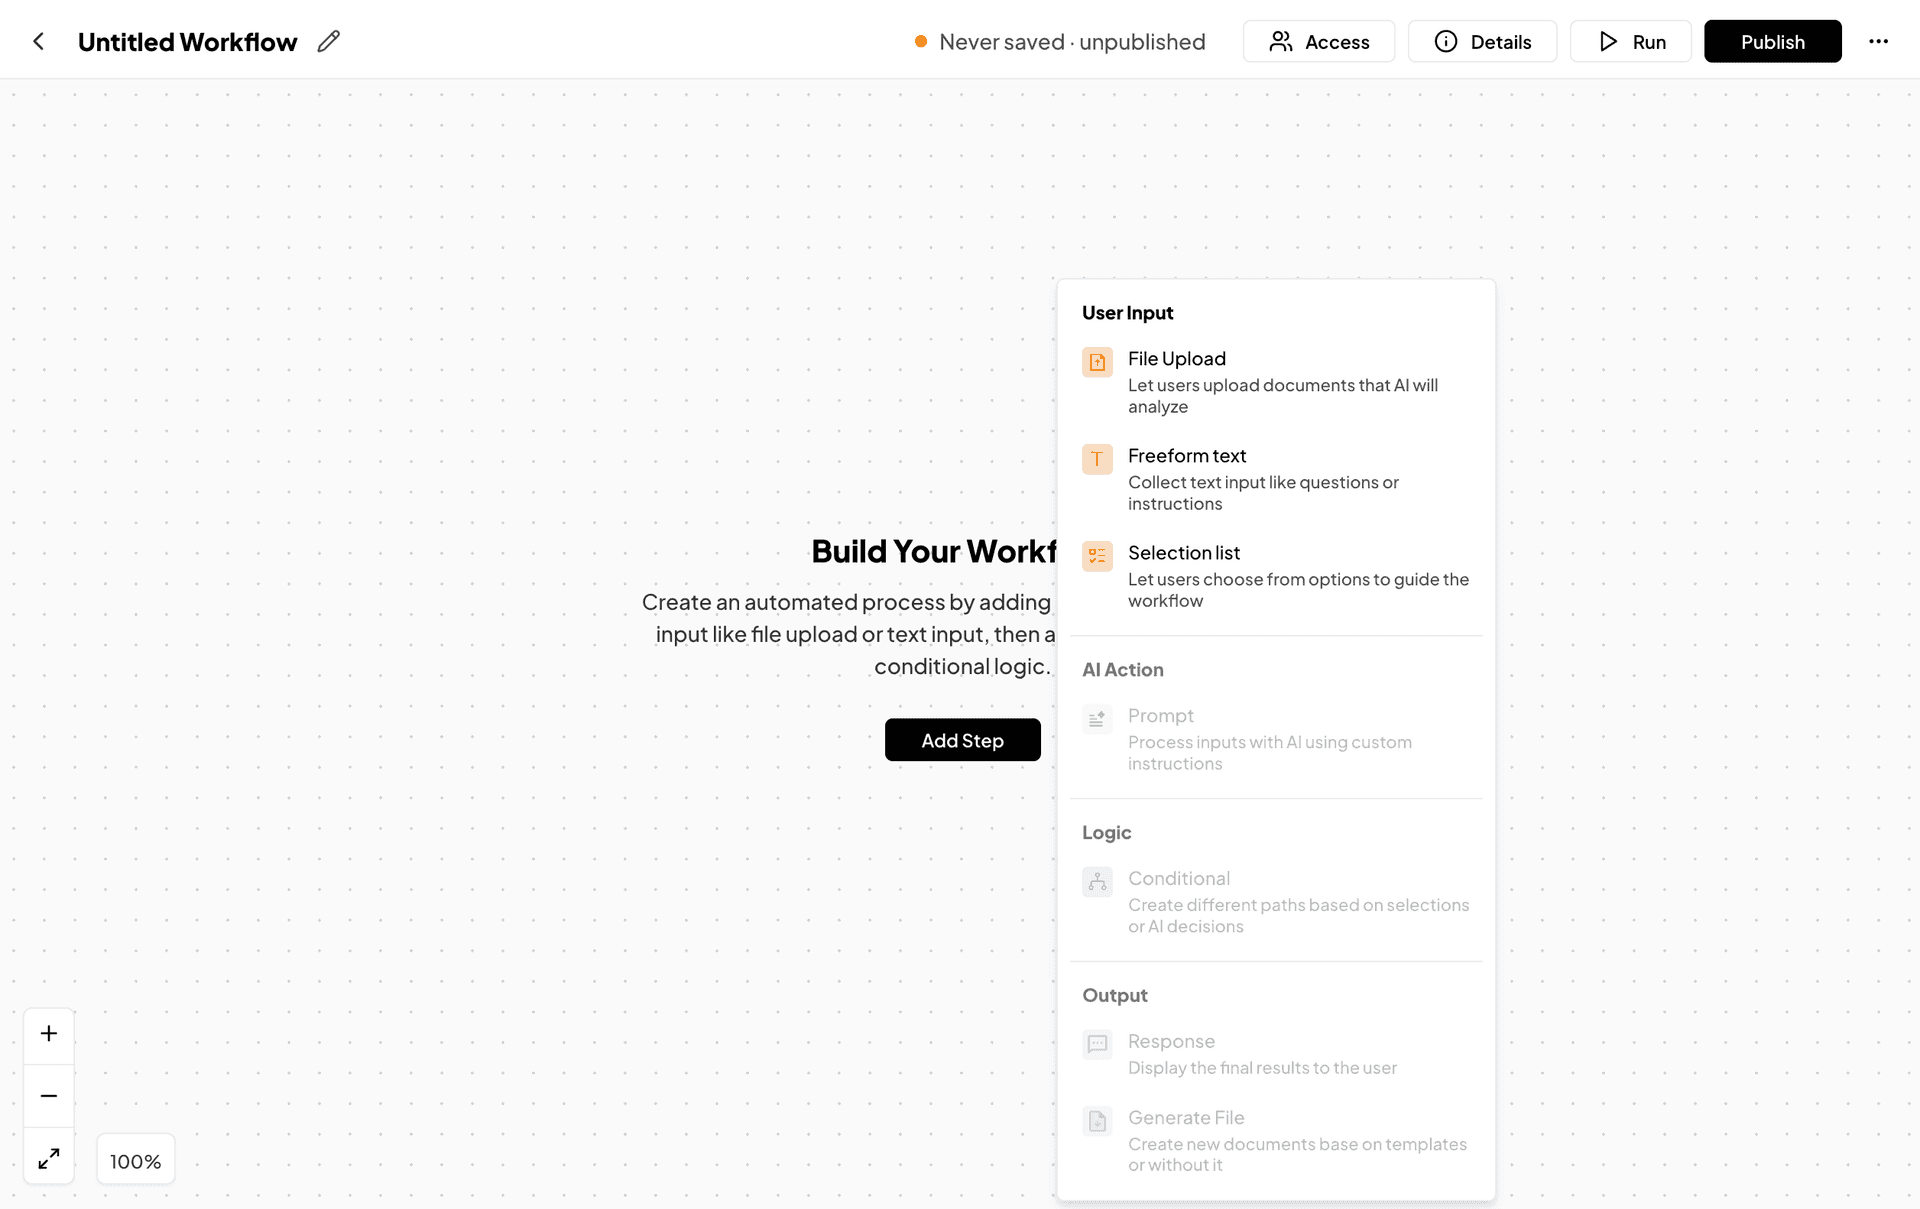Select the File Upload step icon
This screenshot has width=1920, height=1209.
1097,362
